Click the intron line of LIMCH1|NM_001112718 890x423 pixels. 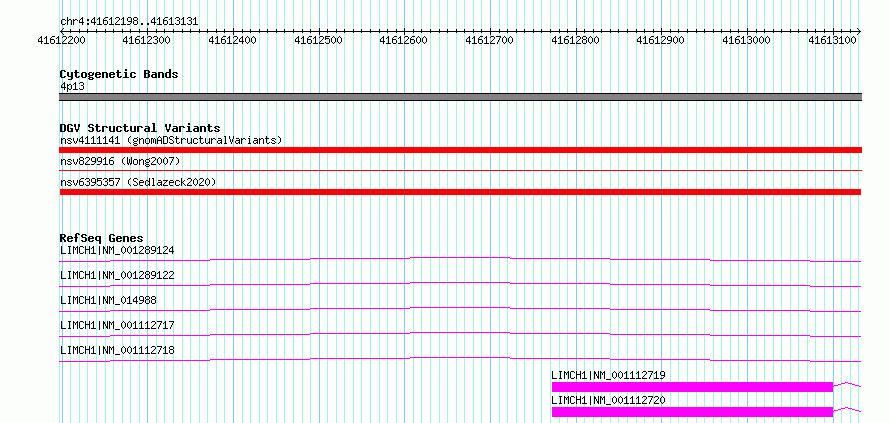pyautogui.click(x=460, y=359)
